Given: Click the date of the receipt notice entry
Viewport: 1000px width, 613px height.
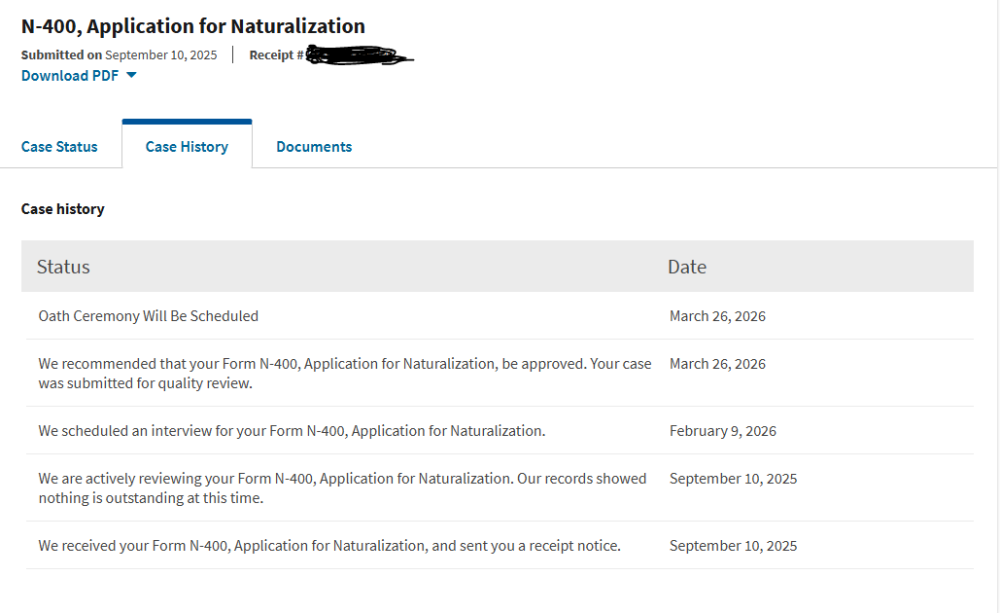Looking at the screenshot, I should pos(733,546).
